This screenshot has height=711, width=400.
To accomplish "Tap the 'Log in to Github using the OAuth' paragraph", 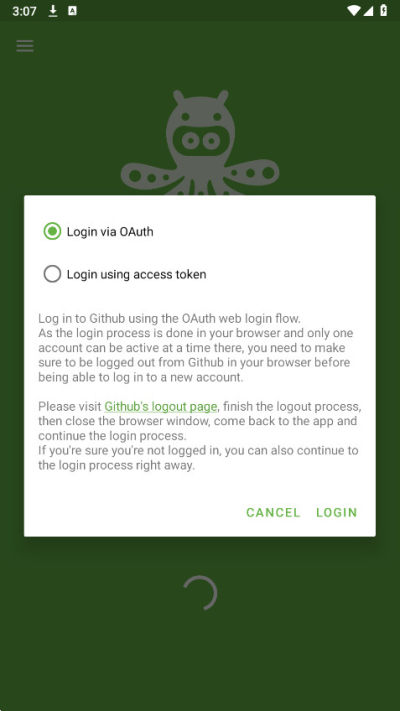I will (195, 347).
